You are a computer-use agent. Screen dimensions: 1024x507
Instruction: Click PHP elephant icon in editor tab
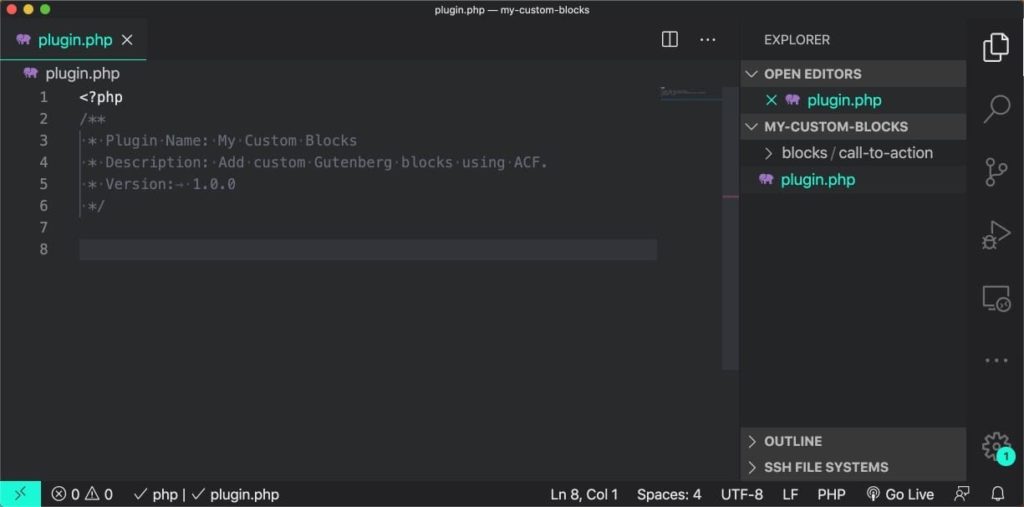point(24,40)
